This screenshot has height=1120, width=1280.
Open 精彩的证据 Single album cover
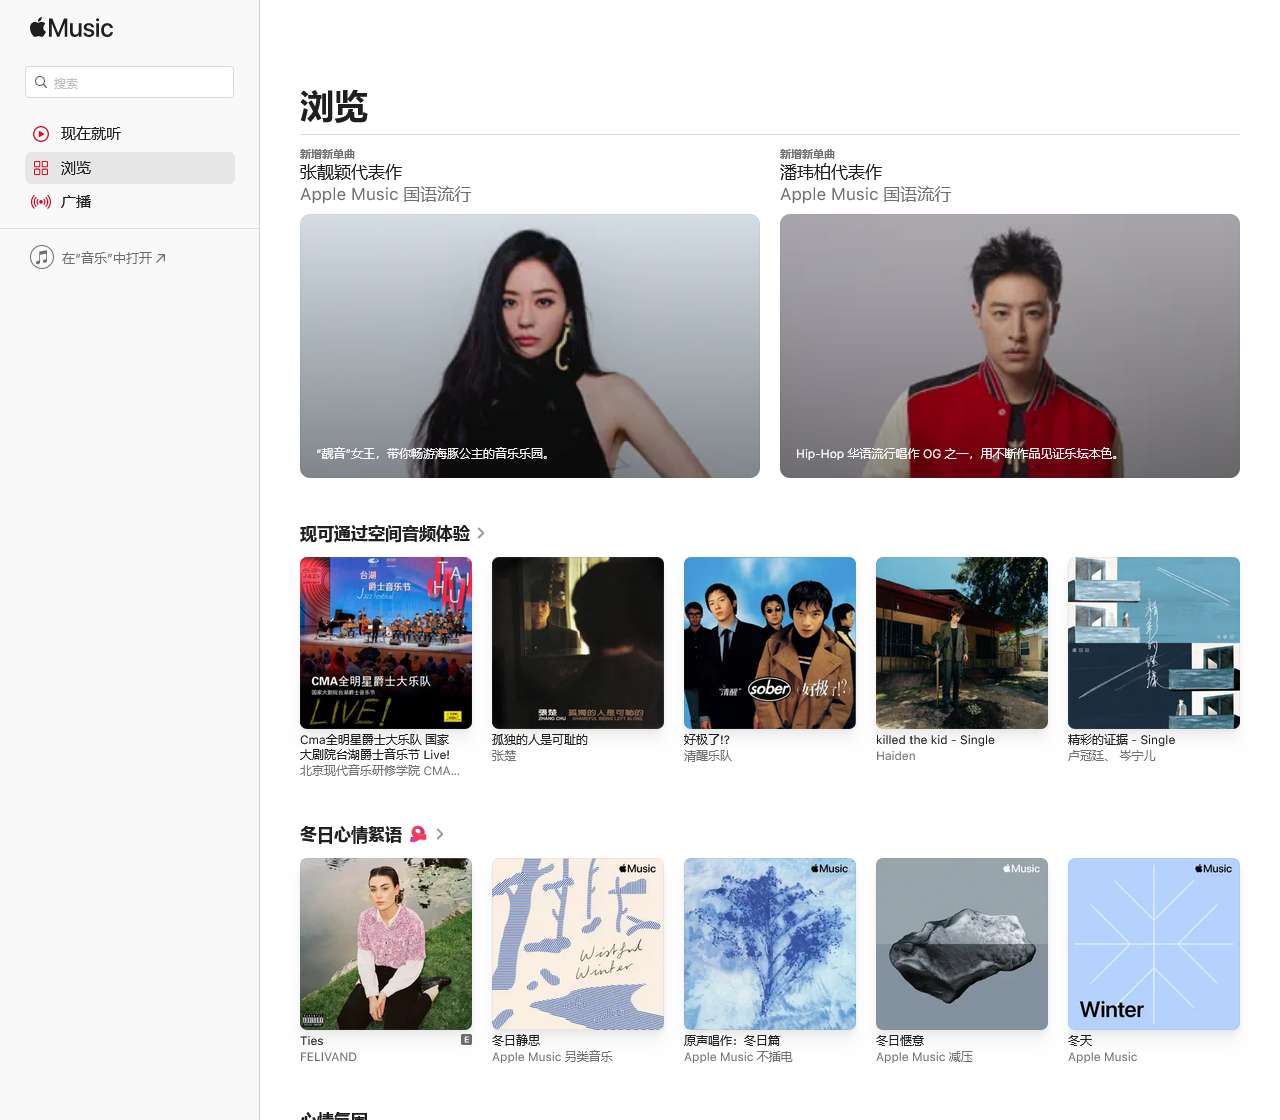point(1154,643)
